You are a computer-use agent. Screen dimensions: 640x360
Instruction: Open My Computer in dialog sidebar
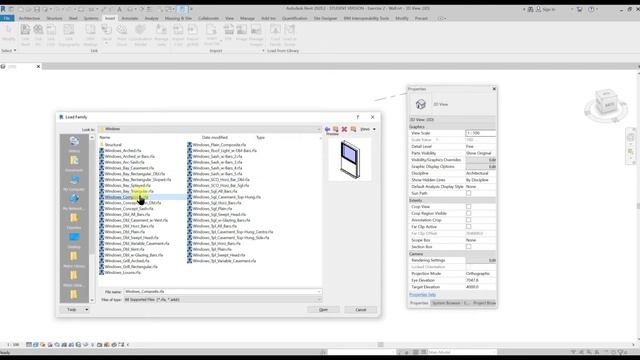(74, 182)
